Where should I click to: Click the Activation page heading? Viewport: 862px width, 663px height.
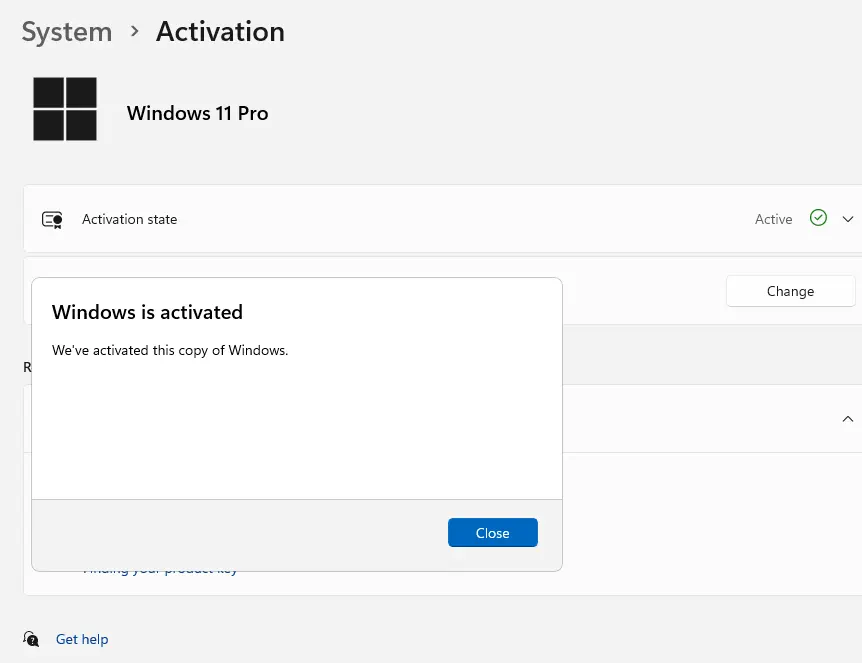point(220,31)
